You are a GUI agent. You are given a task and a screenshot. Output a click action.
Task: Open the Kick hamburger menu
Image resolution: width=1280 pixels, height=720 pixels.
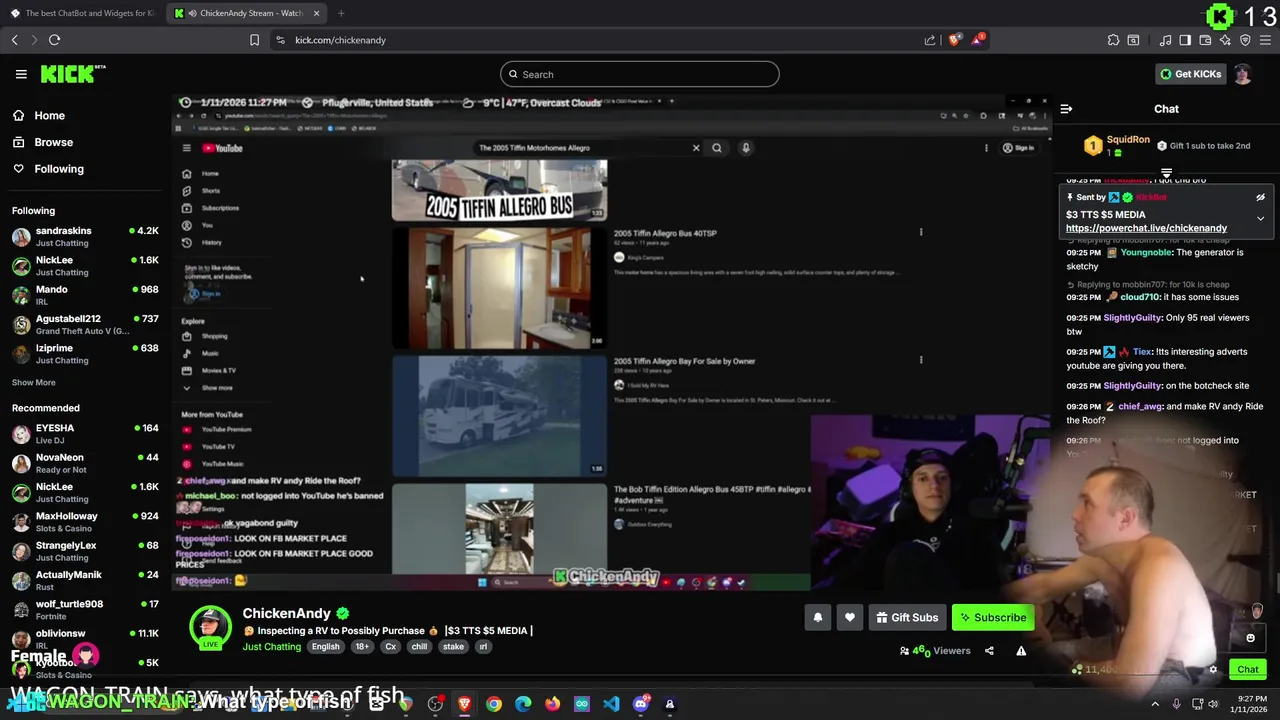[21, 74]
